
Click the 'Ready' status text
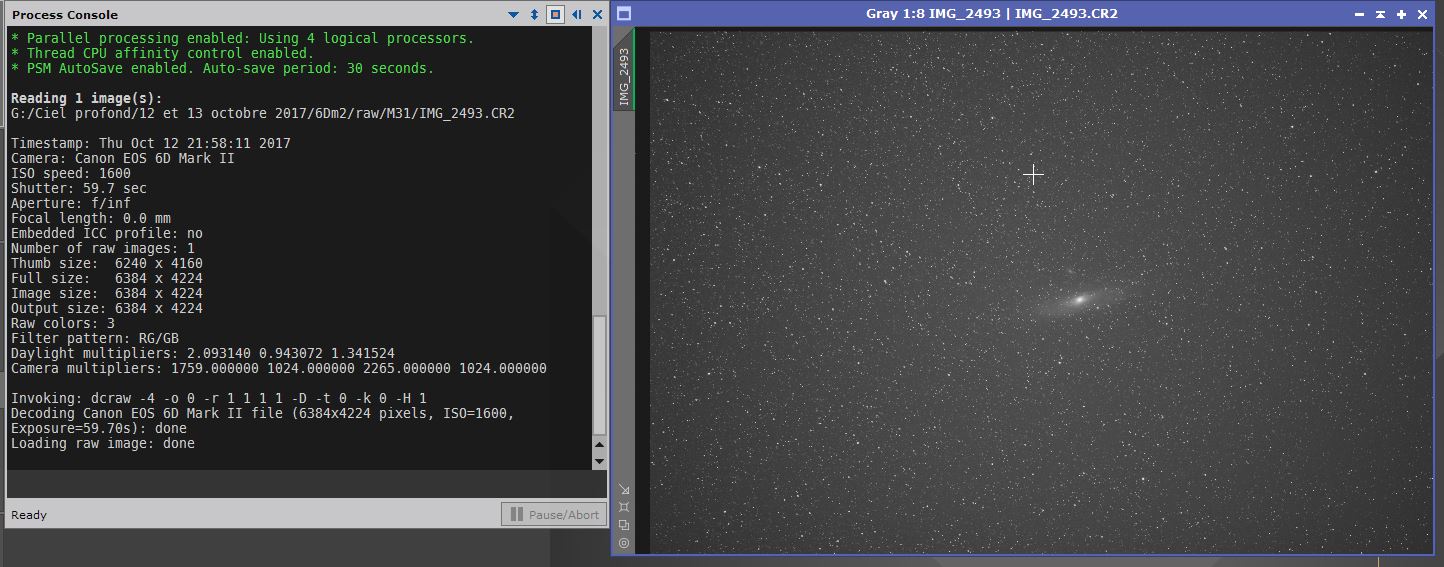[x=29, y=515]
